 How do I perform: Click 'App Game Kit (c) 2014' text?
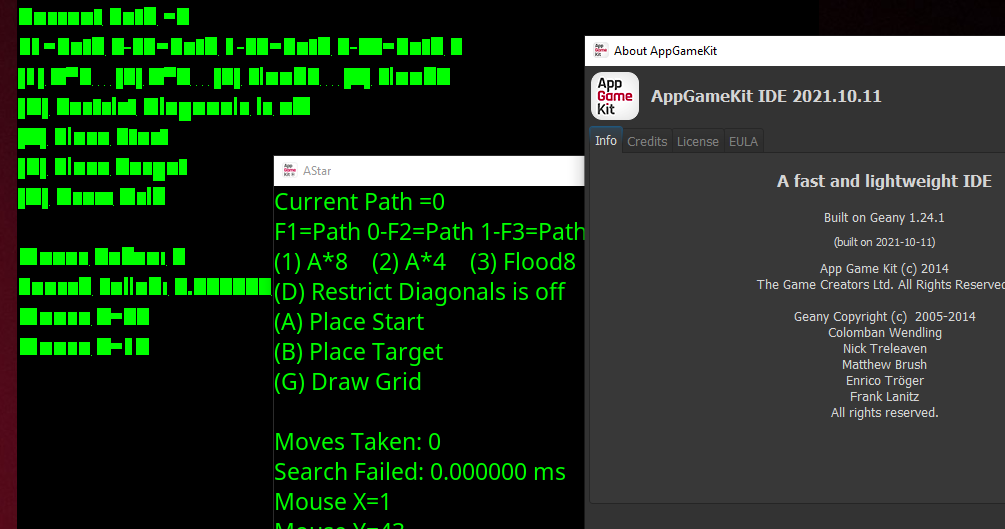(884, 269)
